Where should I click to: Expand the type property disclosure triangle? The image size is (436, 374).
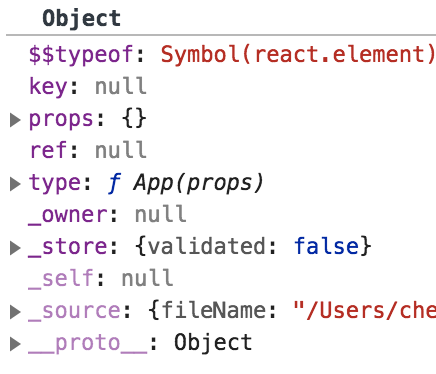(15, 184)
